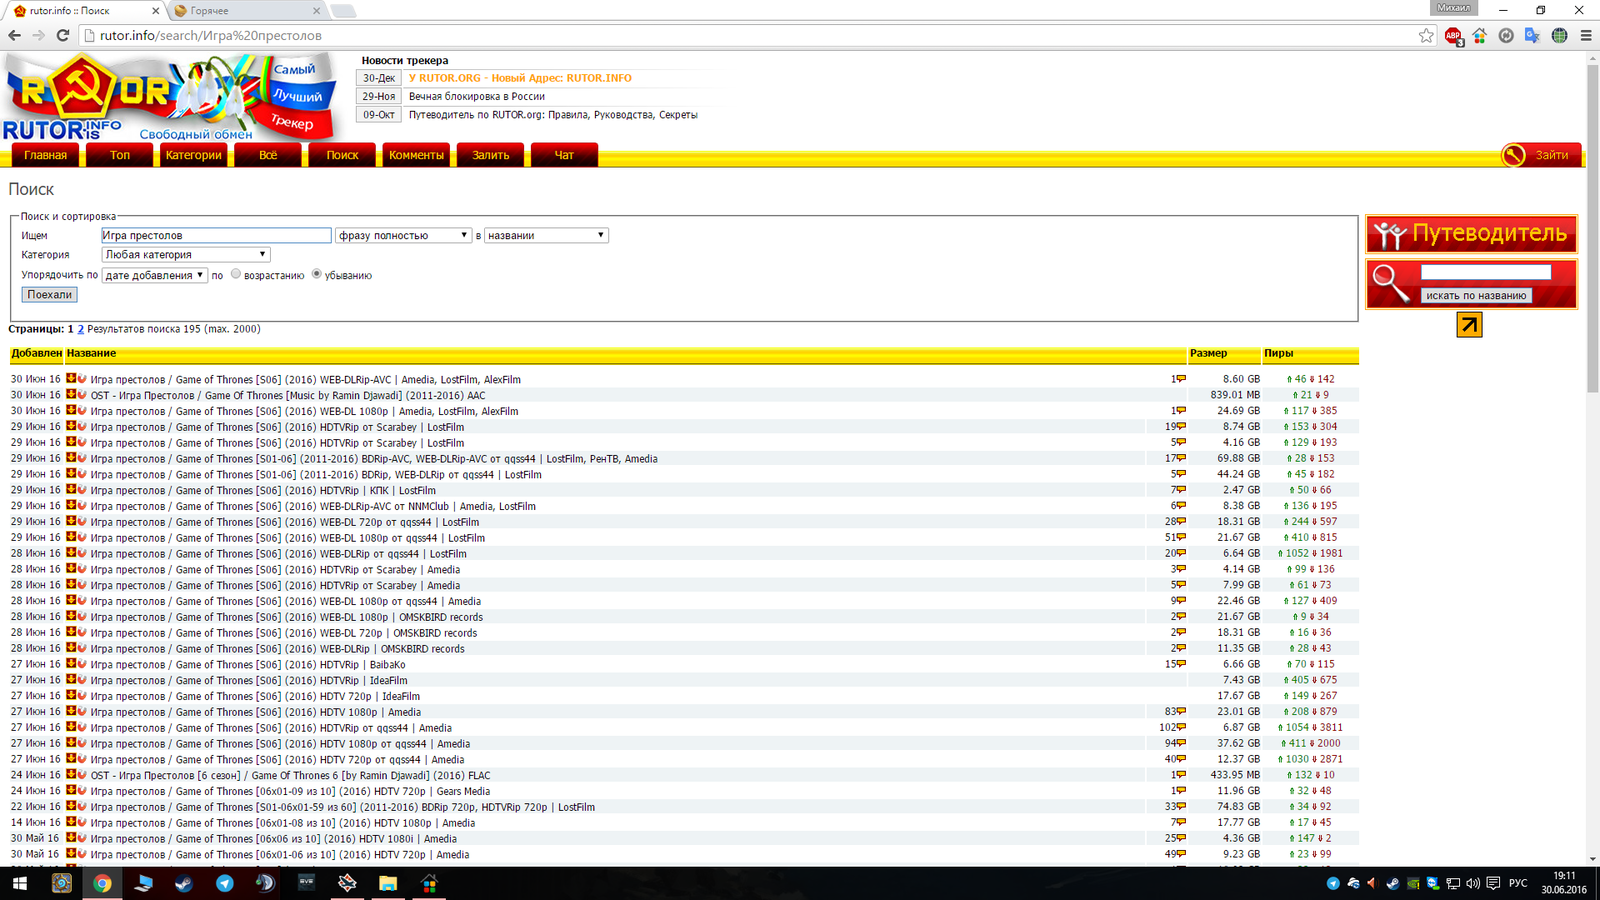This screenshot has width=1600, height=900.
Task: Click the page vertical scrollbar
Action: pyautogui.click(x=1592, y=230)
